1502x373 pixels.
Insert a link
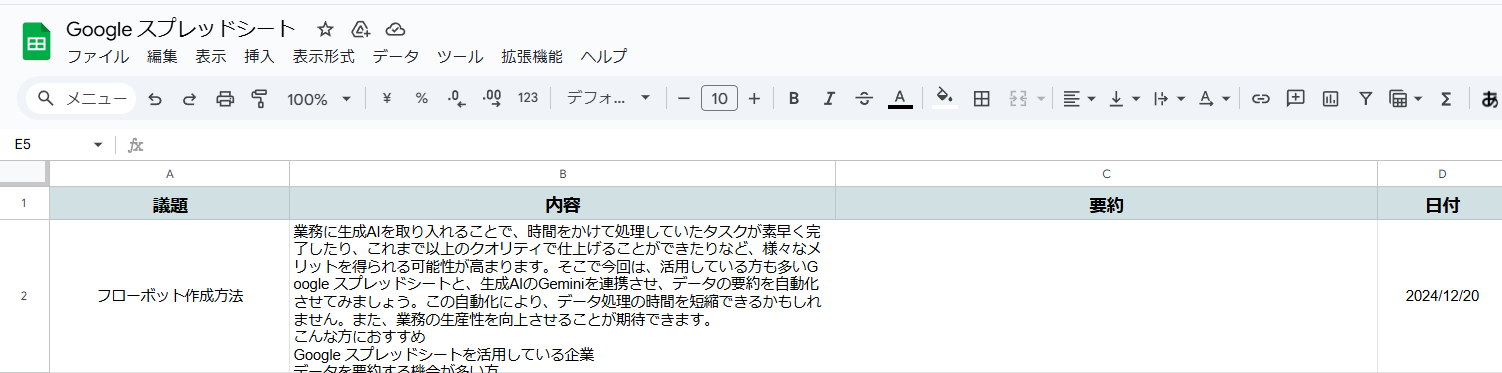click(x=1261, y=99)
